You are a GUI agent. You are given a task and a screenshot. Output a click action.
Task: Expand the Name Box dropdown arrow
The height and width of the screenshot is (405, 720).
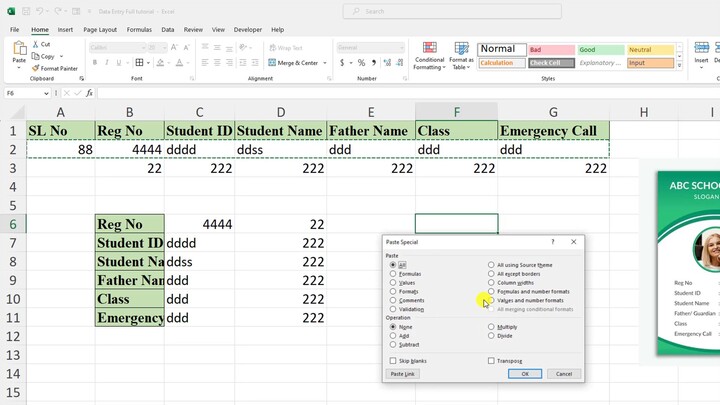(46, 93)
